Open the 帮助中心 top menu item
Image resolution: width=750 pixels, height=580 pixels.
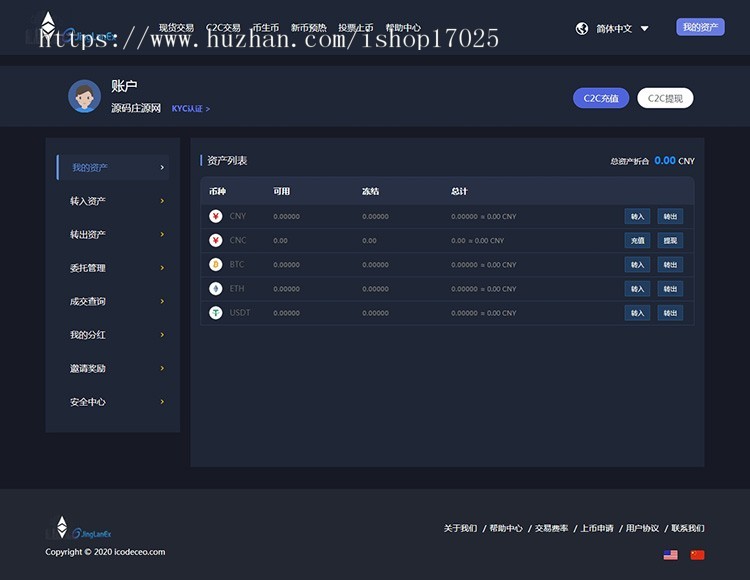pyautogui.click(x=403, y=28)
